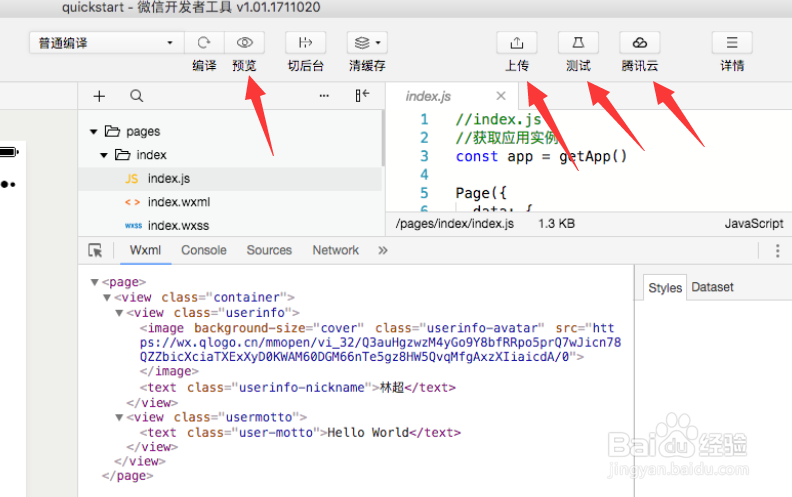Click the 测试 test flask icon
792x497 pixels.
coord(578,43)
